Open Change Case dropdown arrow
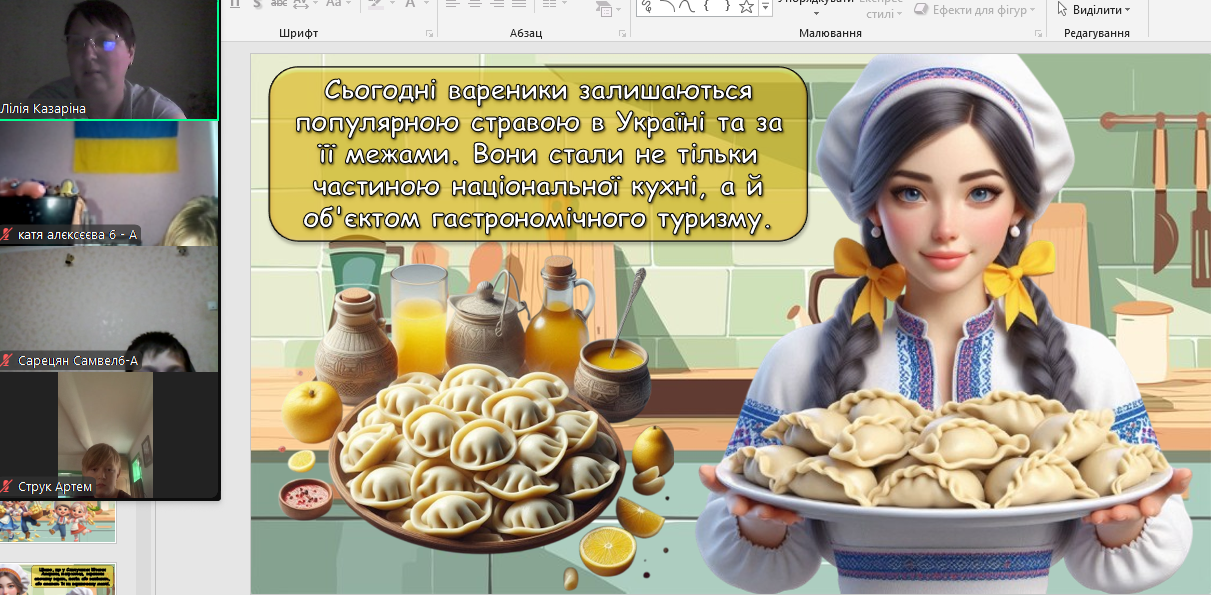Screen dimensions: 1211x595 pyautogui.click(x=347, y=4)
